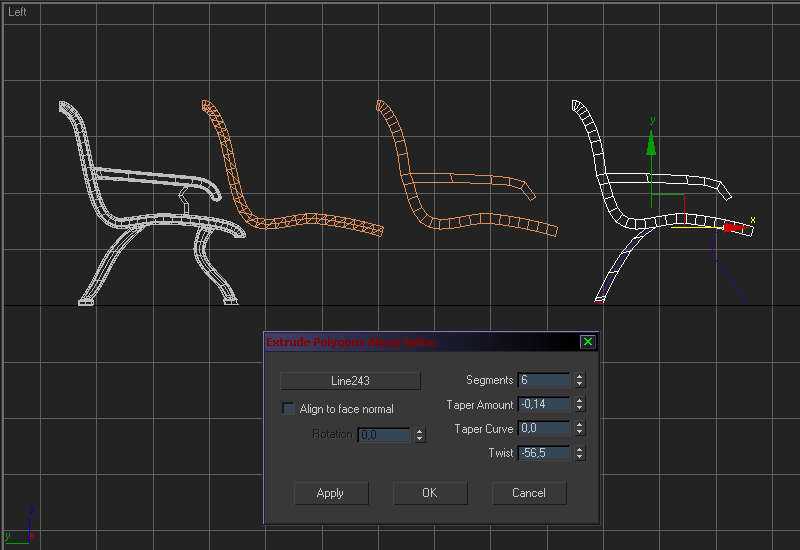The width and height of the screenshot is (800, 550).
Task: Confirm the extrude with OK
Action: [x=429, y=493]
